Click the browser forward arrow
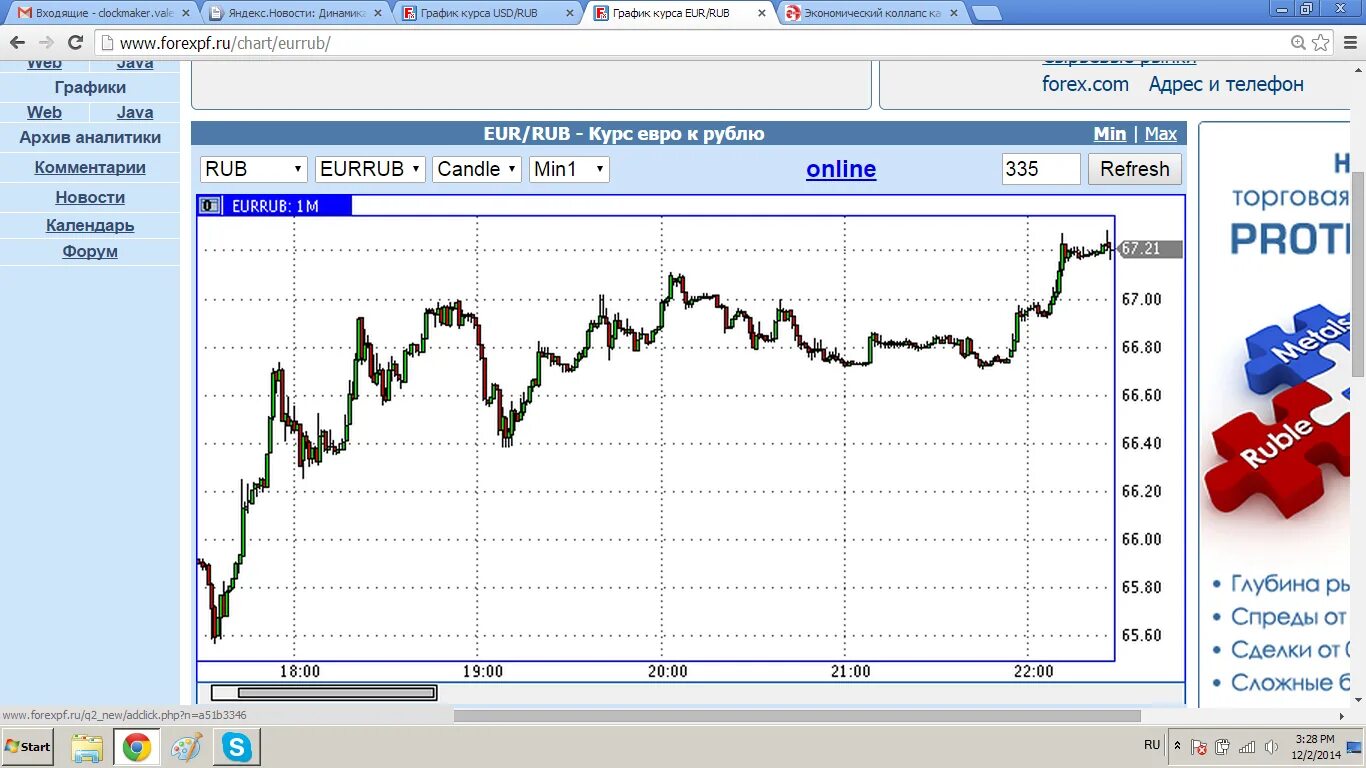Viewport: 1366px width, 768px height. tap(46, 43)
